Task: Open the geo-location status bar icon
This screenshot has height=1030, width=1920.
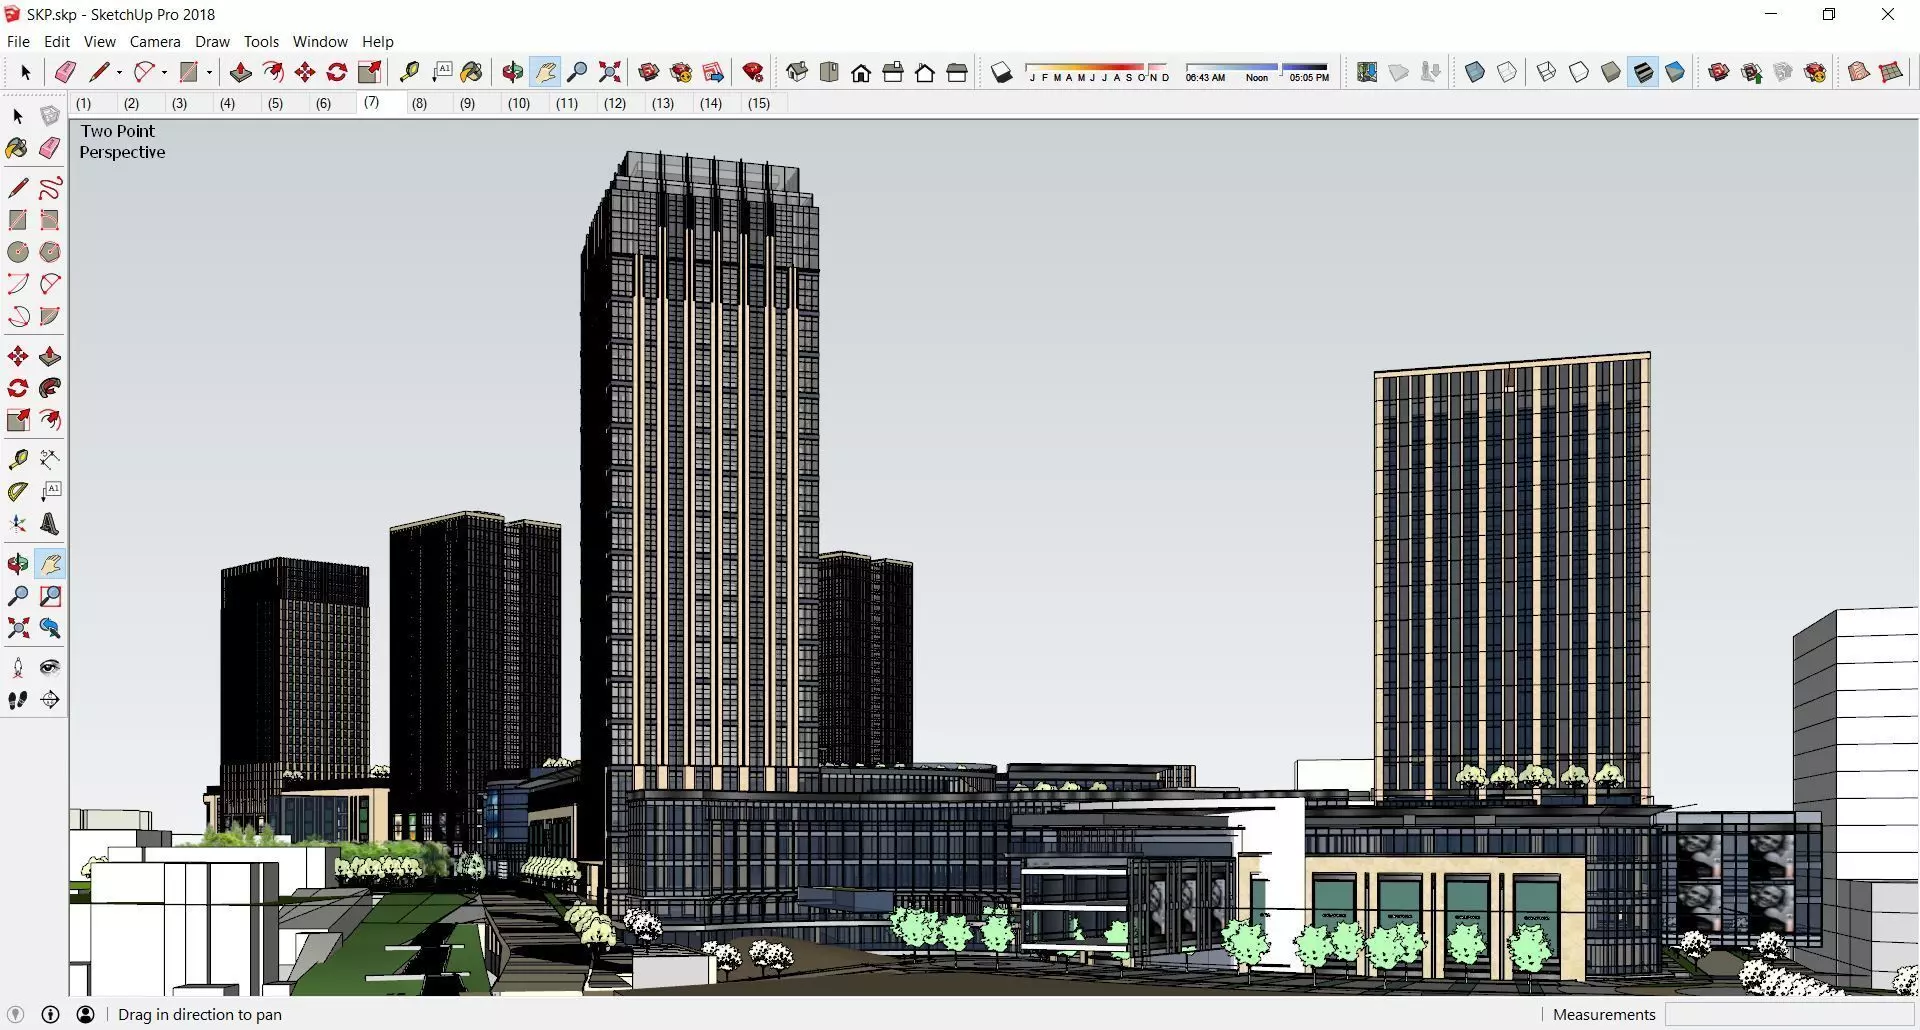Action: pyautogui.click(x=15, y=1014)
